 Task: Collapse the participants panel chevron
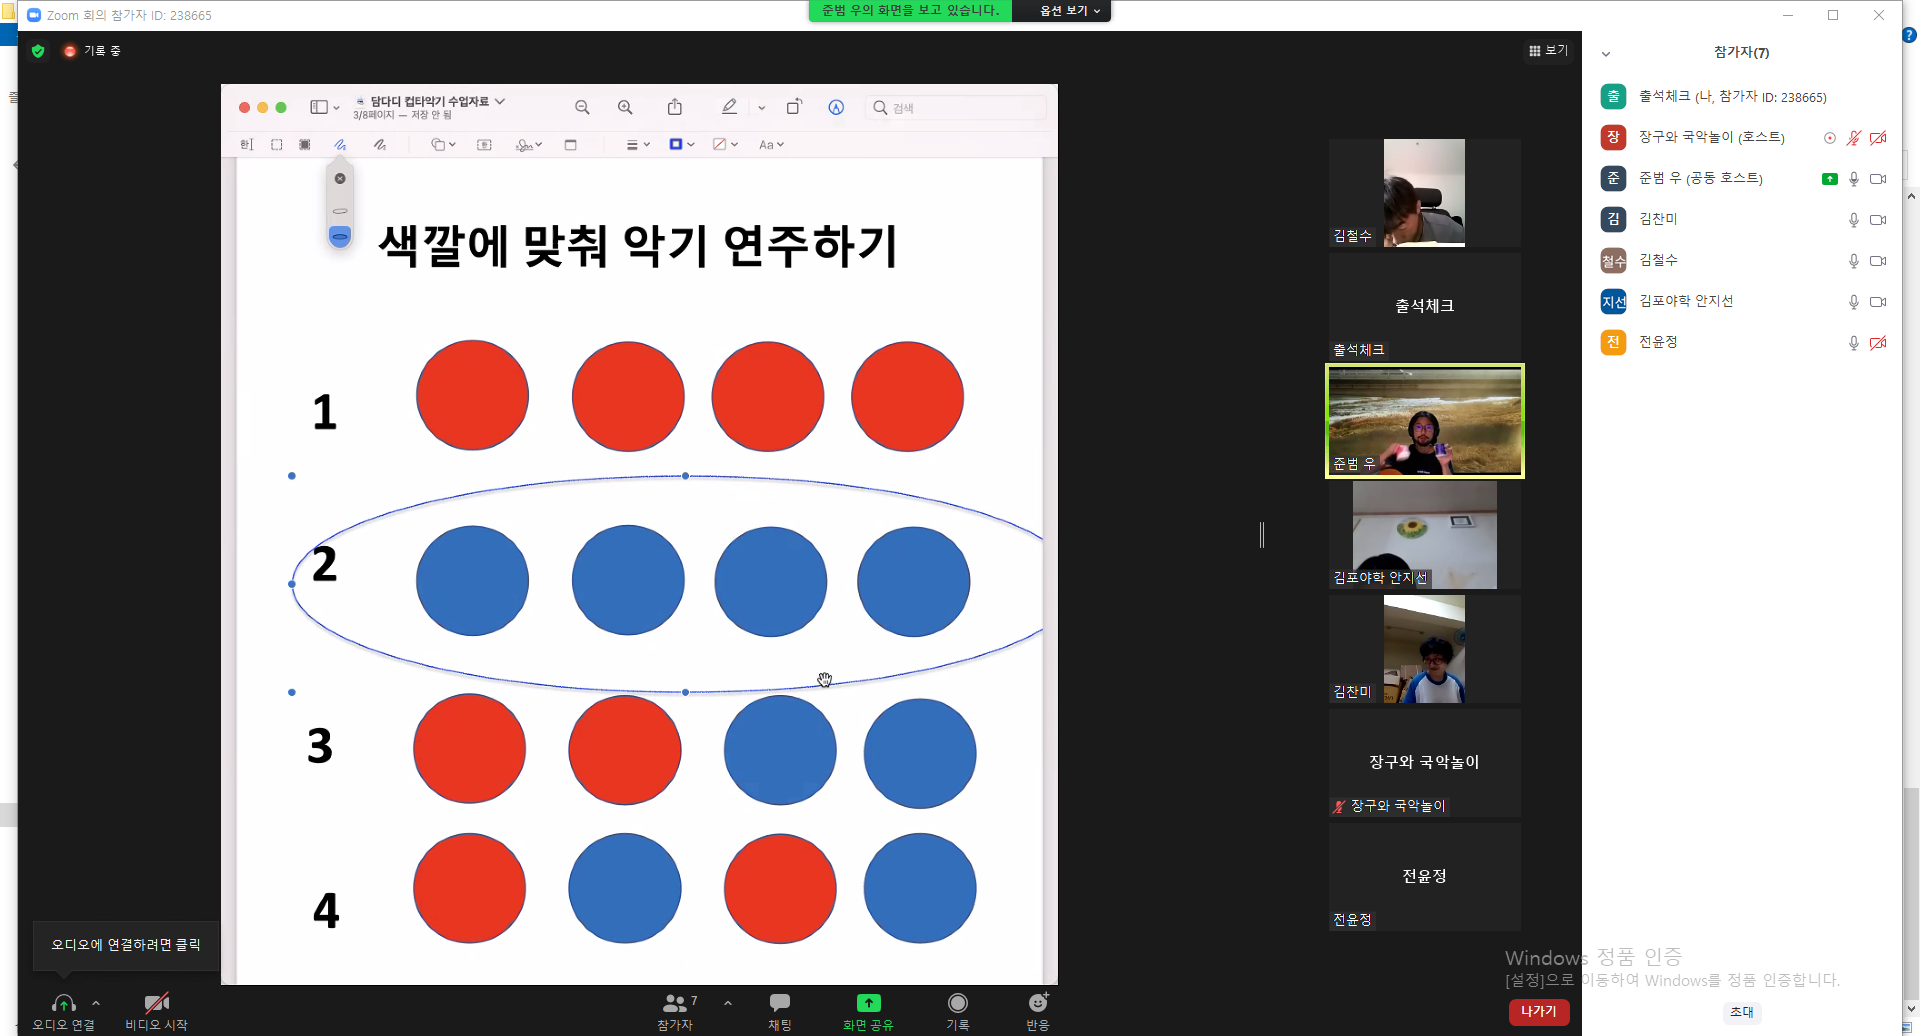pos(1606,54)
